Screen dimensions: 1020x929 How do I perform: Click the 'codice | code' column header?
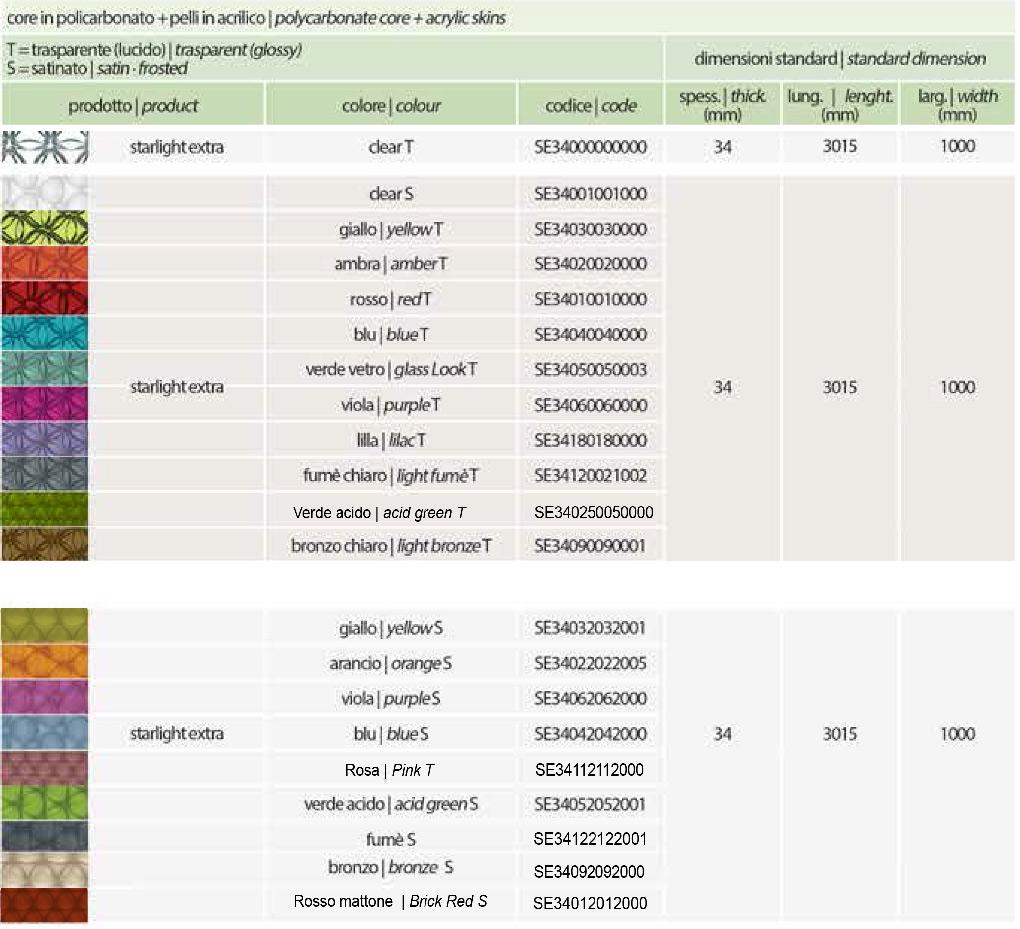coord(591,105)
